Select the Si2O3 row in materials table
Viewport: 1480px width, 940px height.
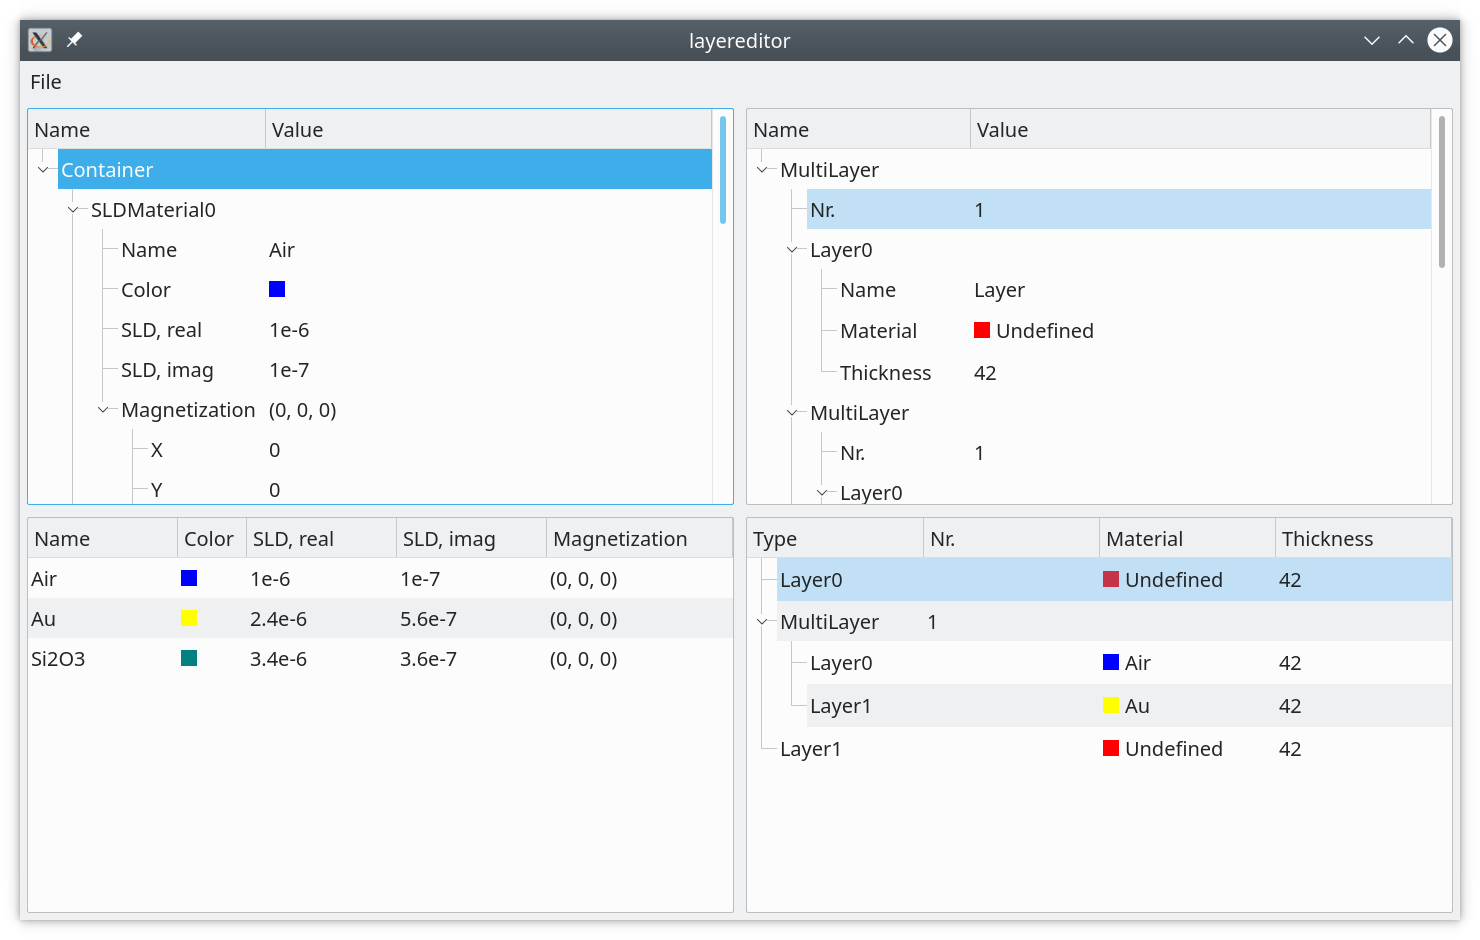point(380,658)
